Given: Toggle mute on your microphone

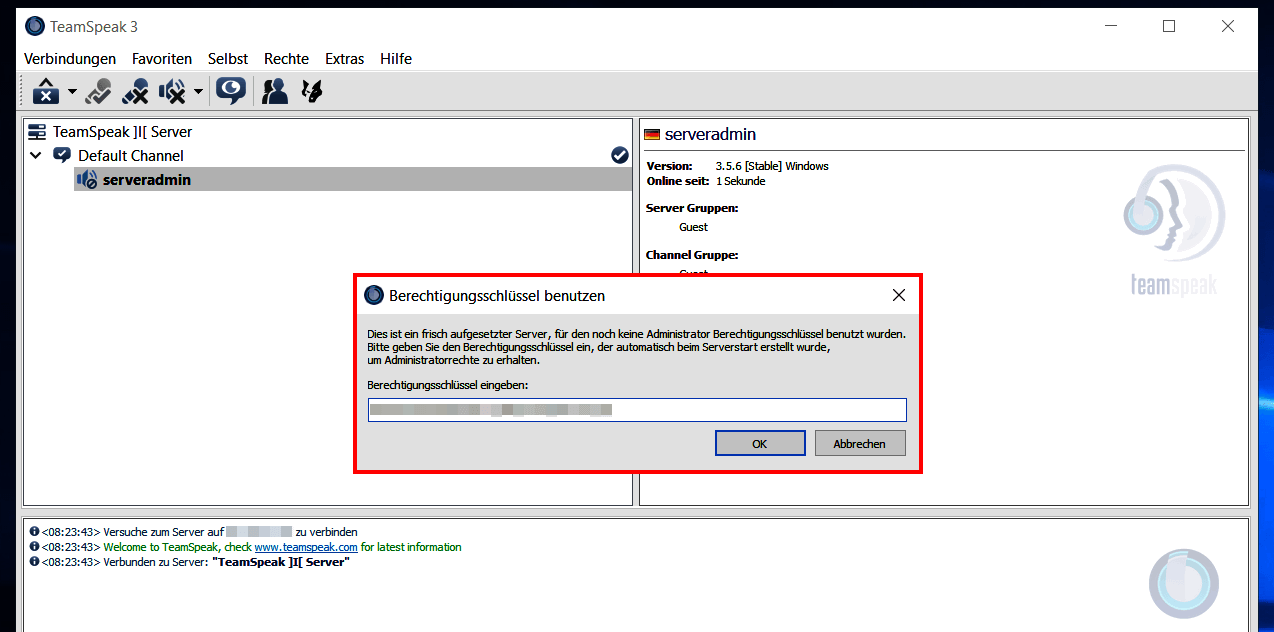Looking at the screenshot, I should [x=135, y=91].
